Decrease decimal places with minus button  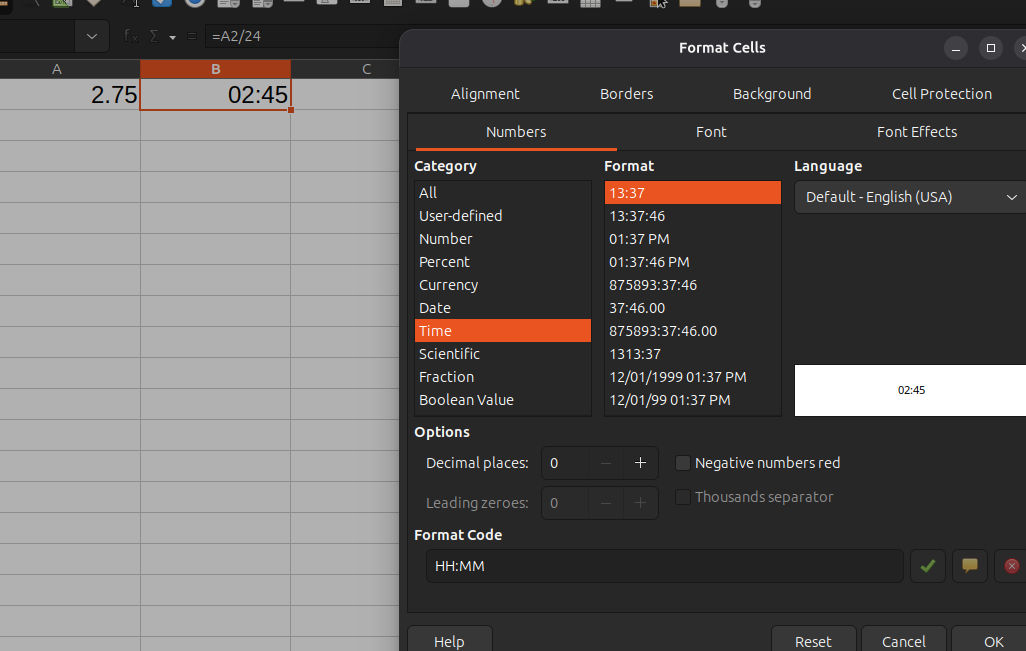(x=606, y=463)
